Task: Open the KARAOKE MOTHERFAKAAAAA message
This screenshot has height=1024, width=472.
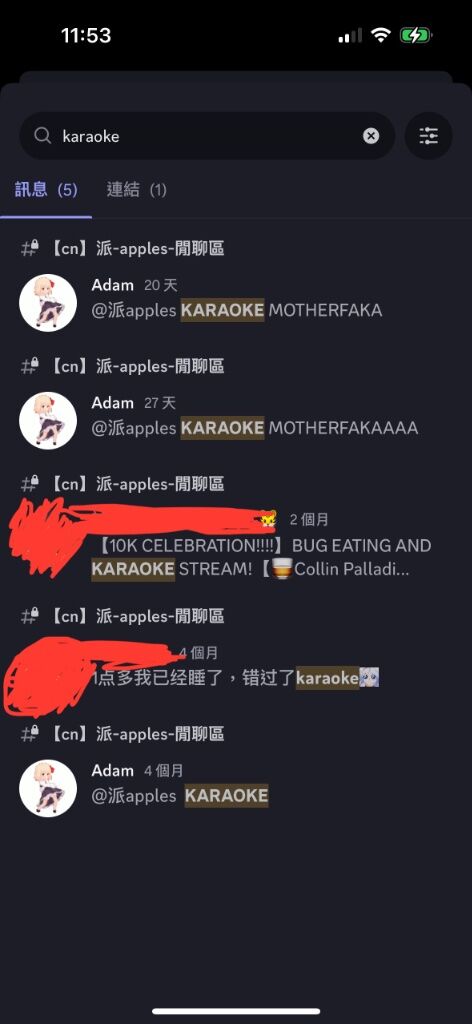Action: click(255, 428)
